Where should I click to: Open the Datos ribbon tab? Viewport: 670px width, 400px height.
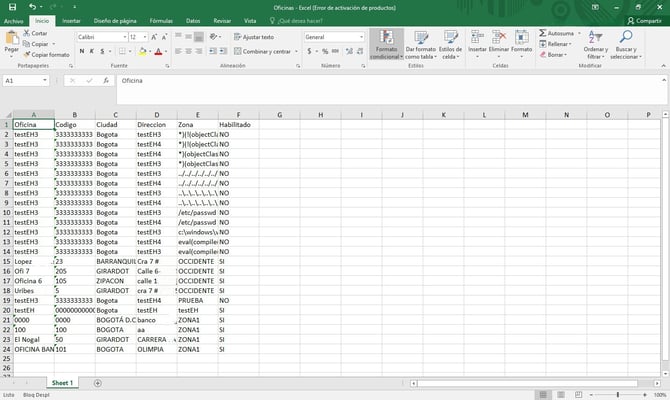pyautogui.click(x=192, y=20)
